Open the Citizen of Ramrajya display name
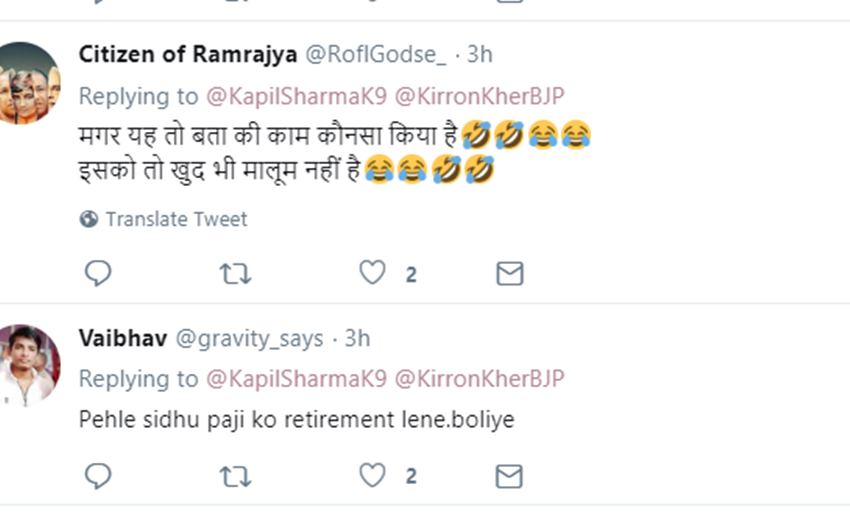Screen dimensions: 850x526 tap(187, 54)
